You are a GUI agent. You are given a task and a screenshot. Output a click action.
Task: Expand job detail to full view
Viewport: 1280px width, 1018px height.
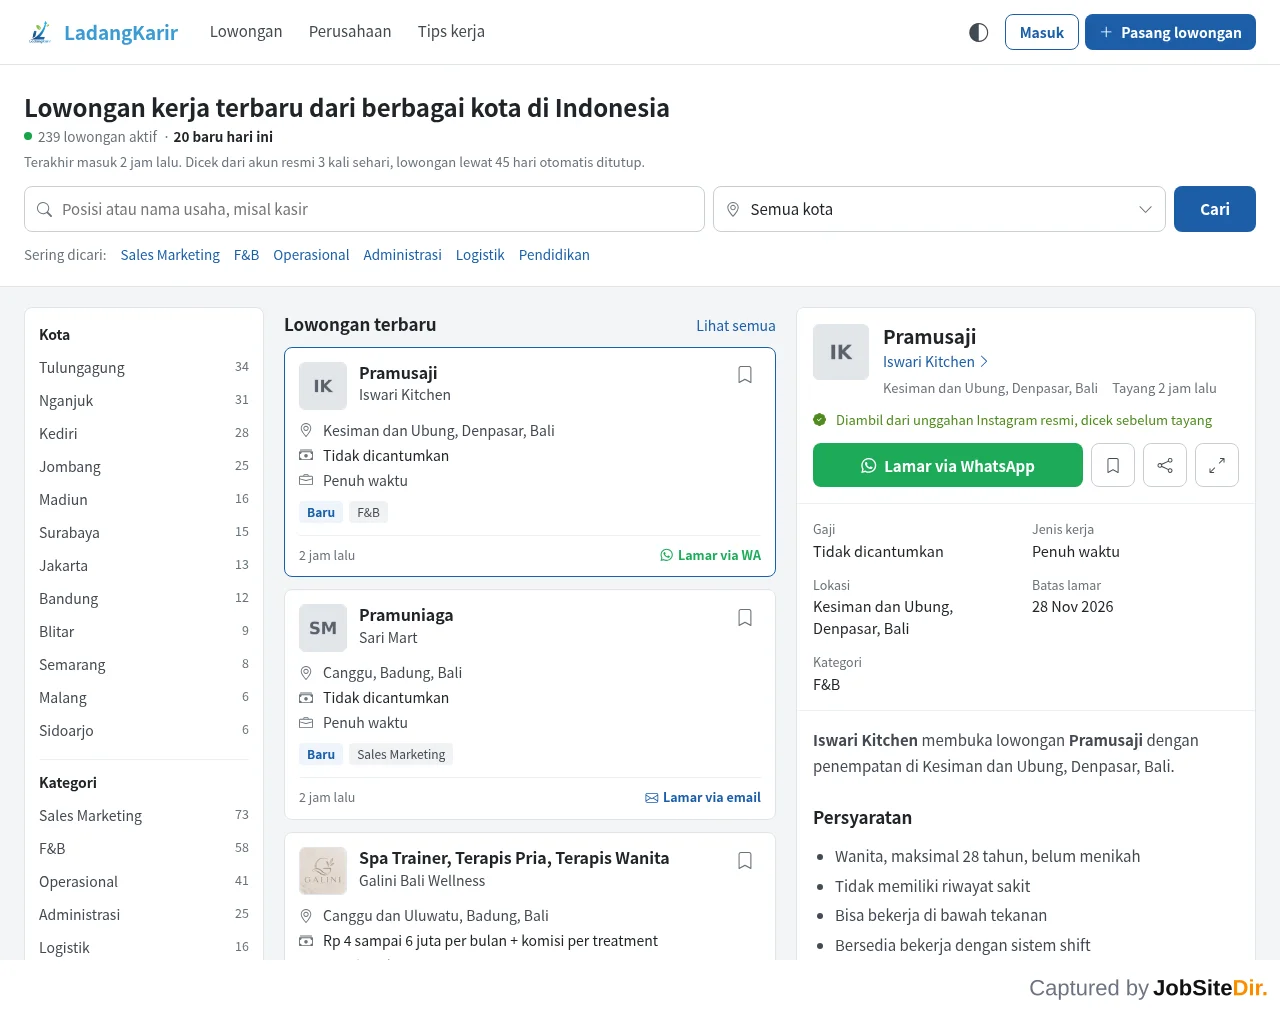pos(1217,465)
